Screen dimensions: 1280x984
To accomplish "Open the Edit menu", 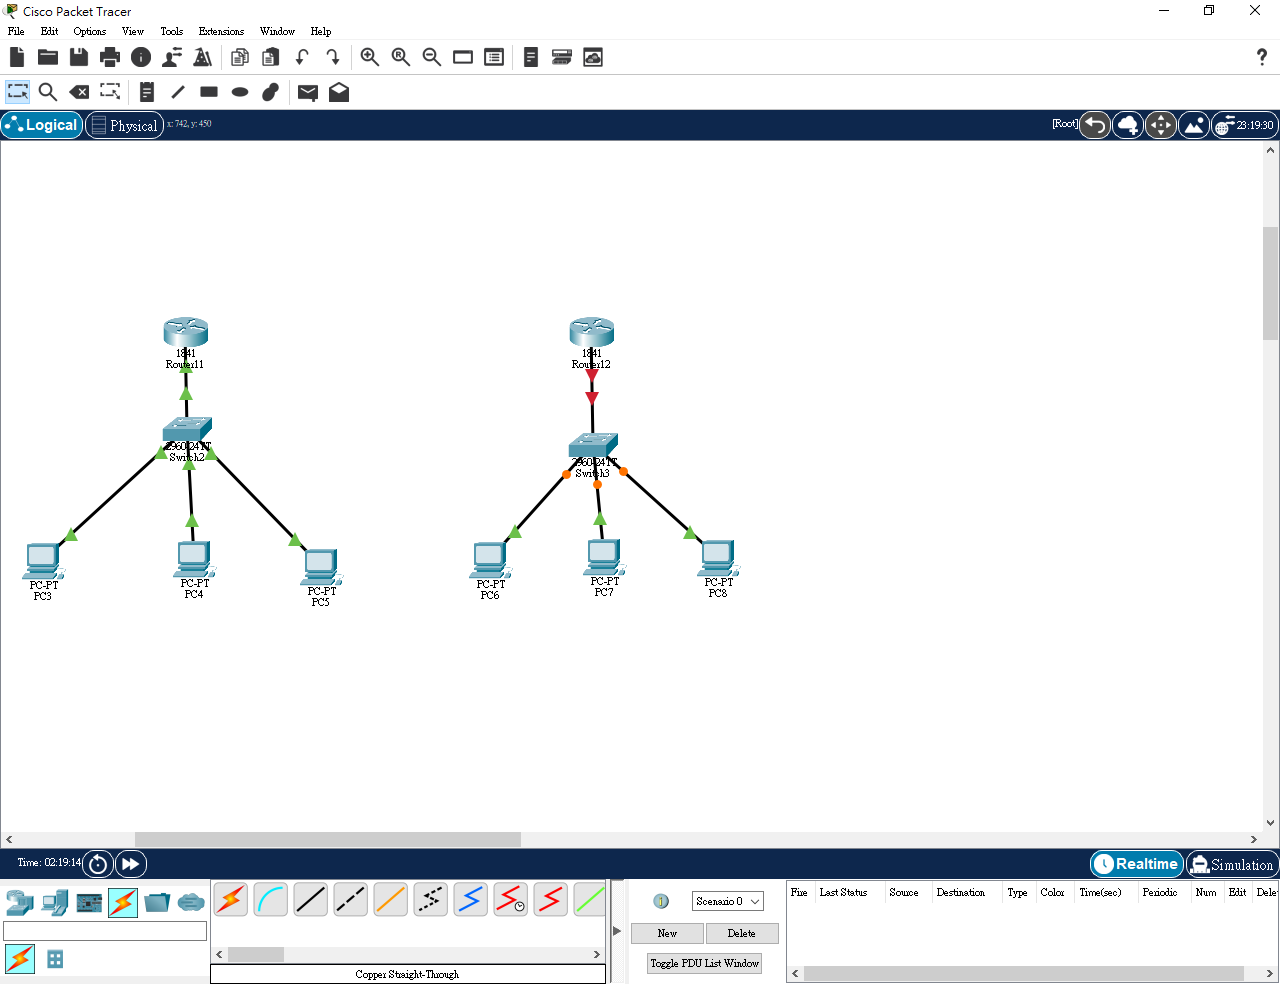I will point(49,31).
